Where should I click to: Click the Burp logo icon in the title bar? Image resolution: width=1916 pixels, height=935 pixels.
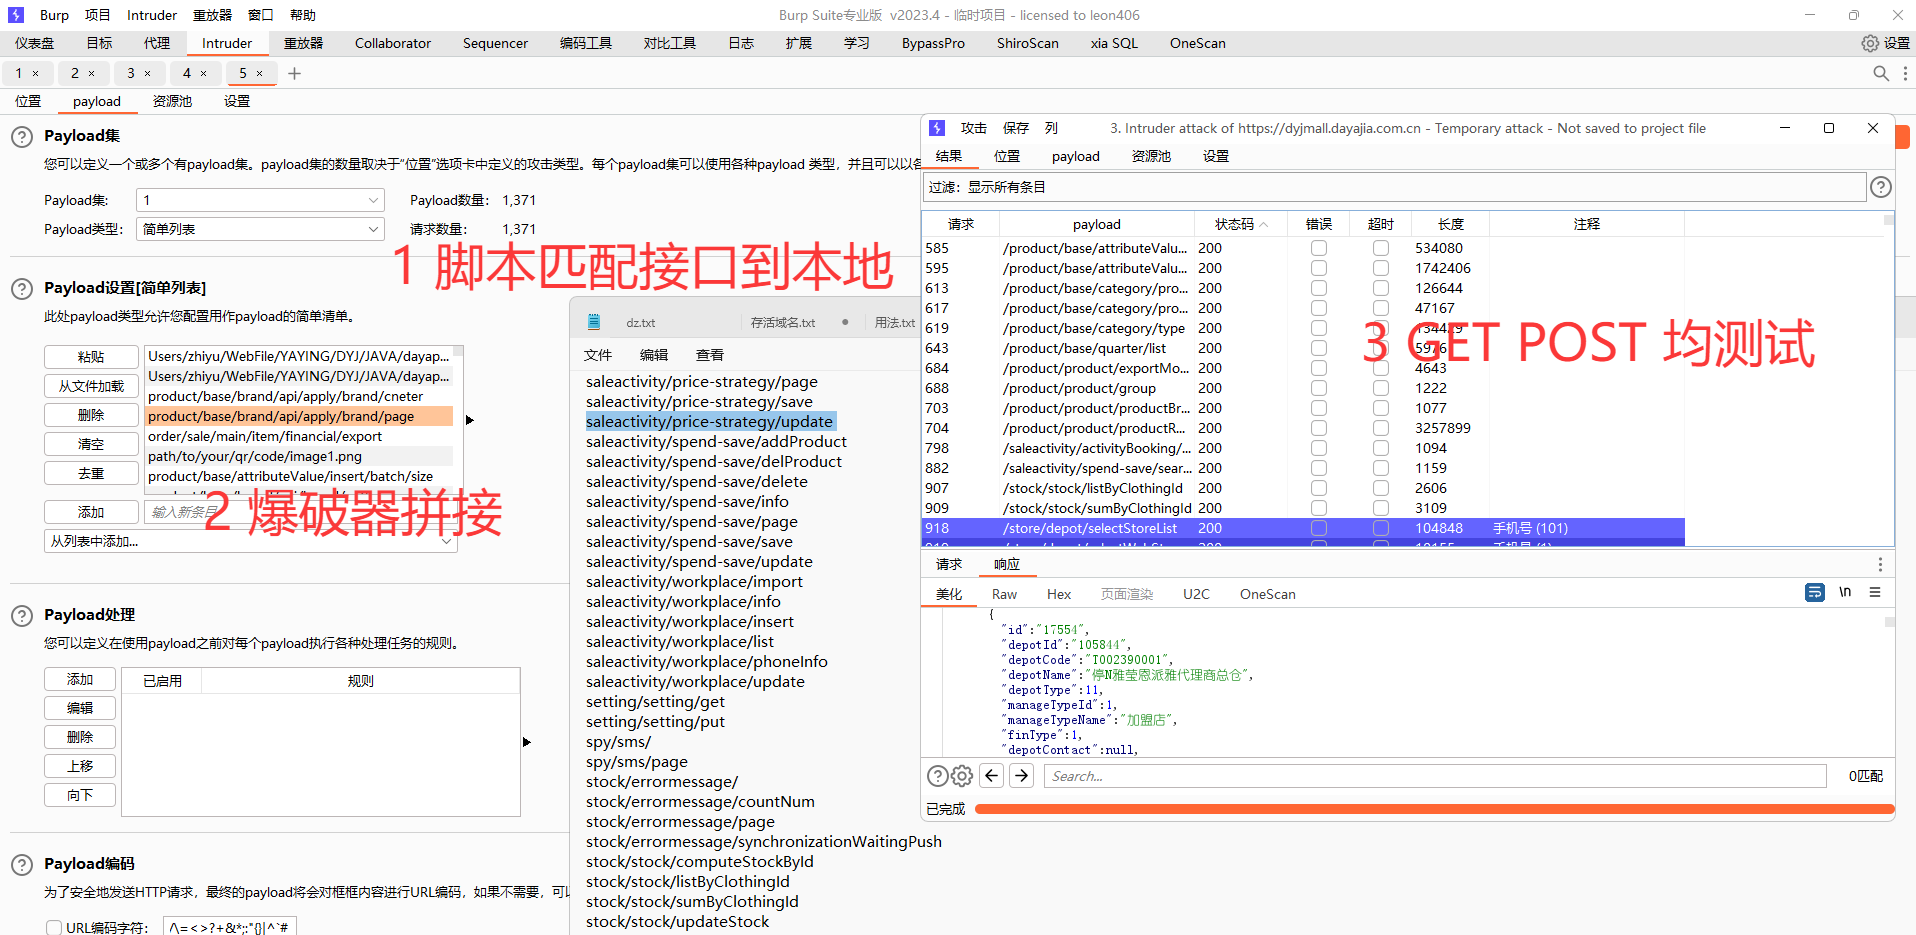pyautogui.click(x=16, y=15)
